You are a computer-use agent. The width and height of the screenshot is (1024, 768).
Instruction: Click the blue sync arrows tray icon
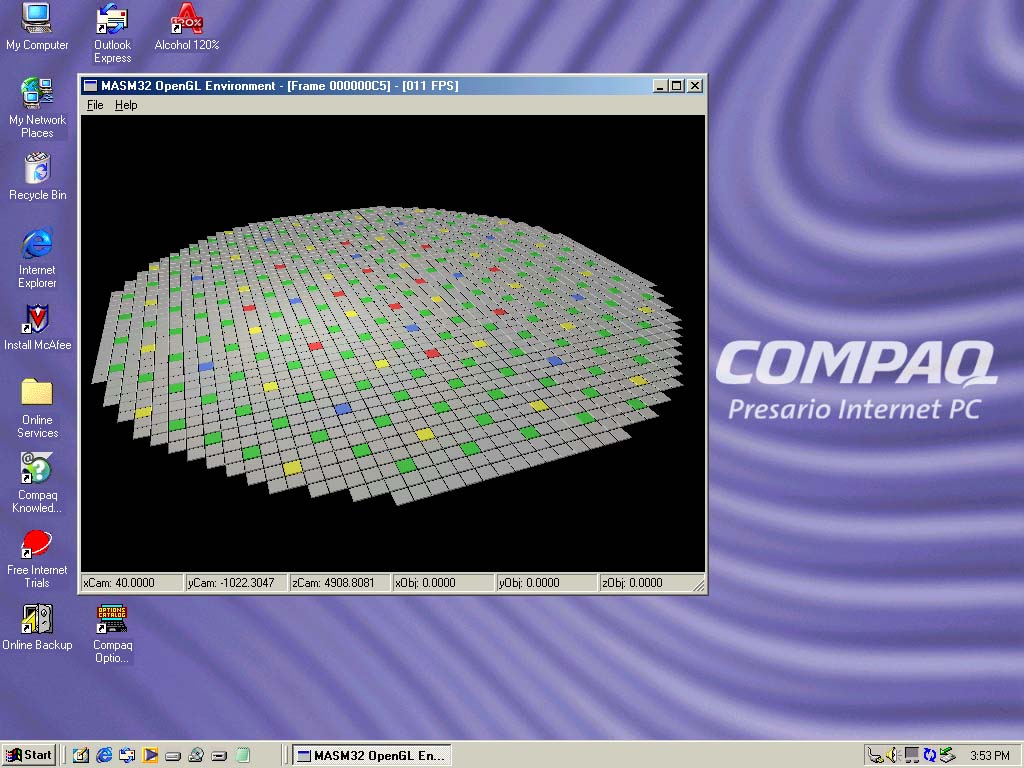(x=929, y=756)
